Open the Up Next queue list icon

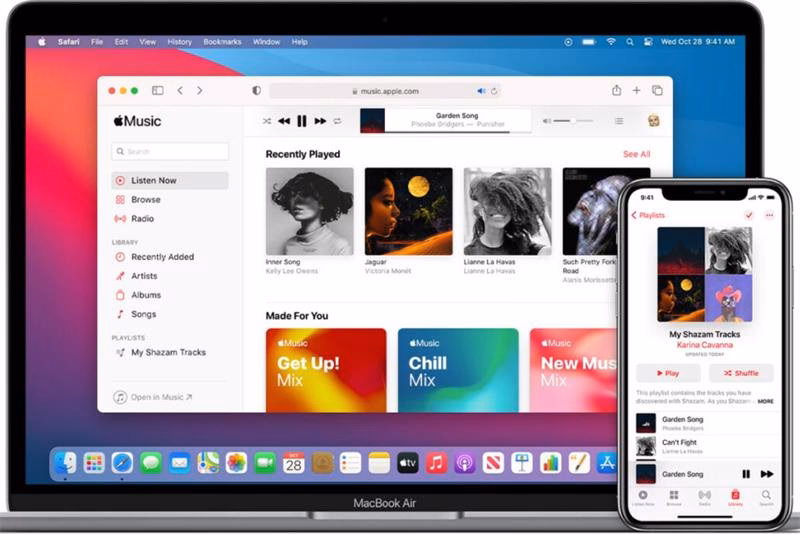tap(619, 121)
